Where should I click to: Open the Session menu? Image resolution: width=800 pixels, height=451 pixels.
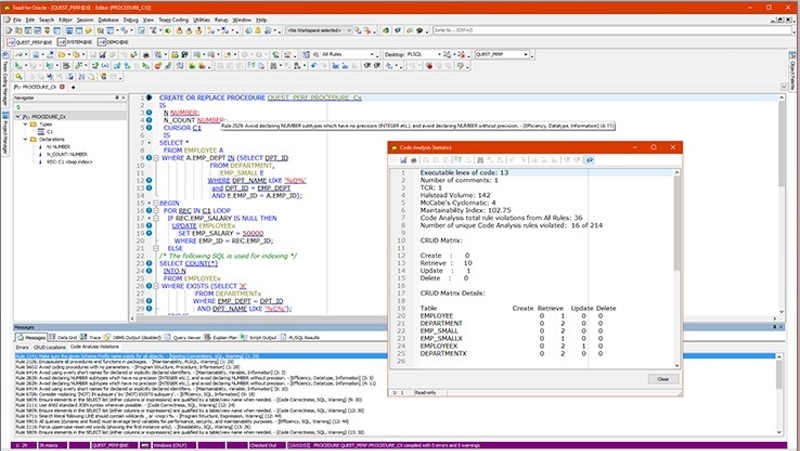(85, 20)
